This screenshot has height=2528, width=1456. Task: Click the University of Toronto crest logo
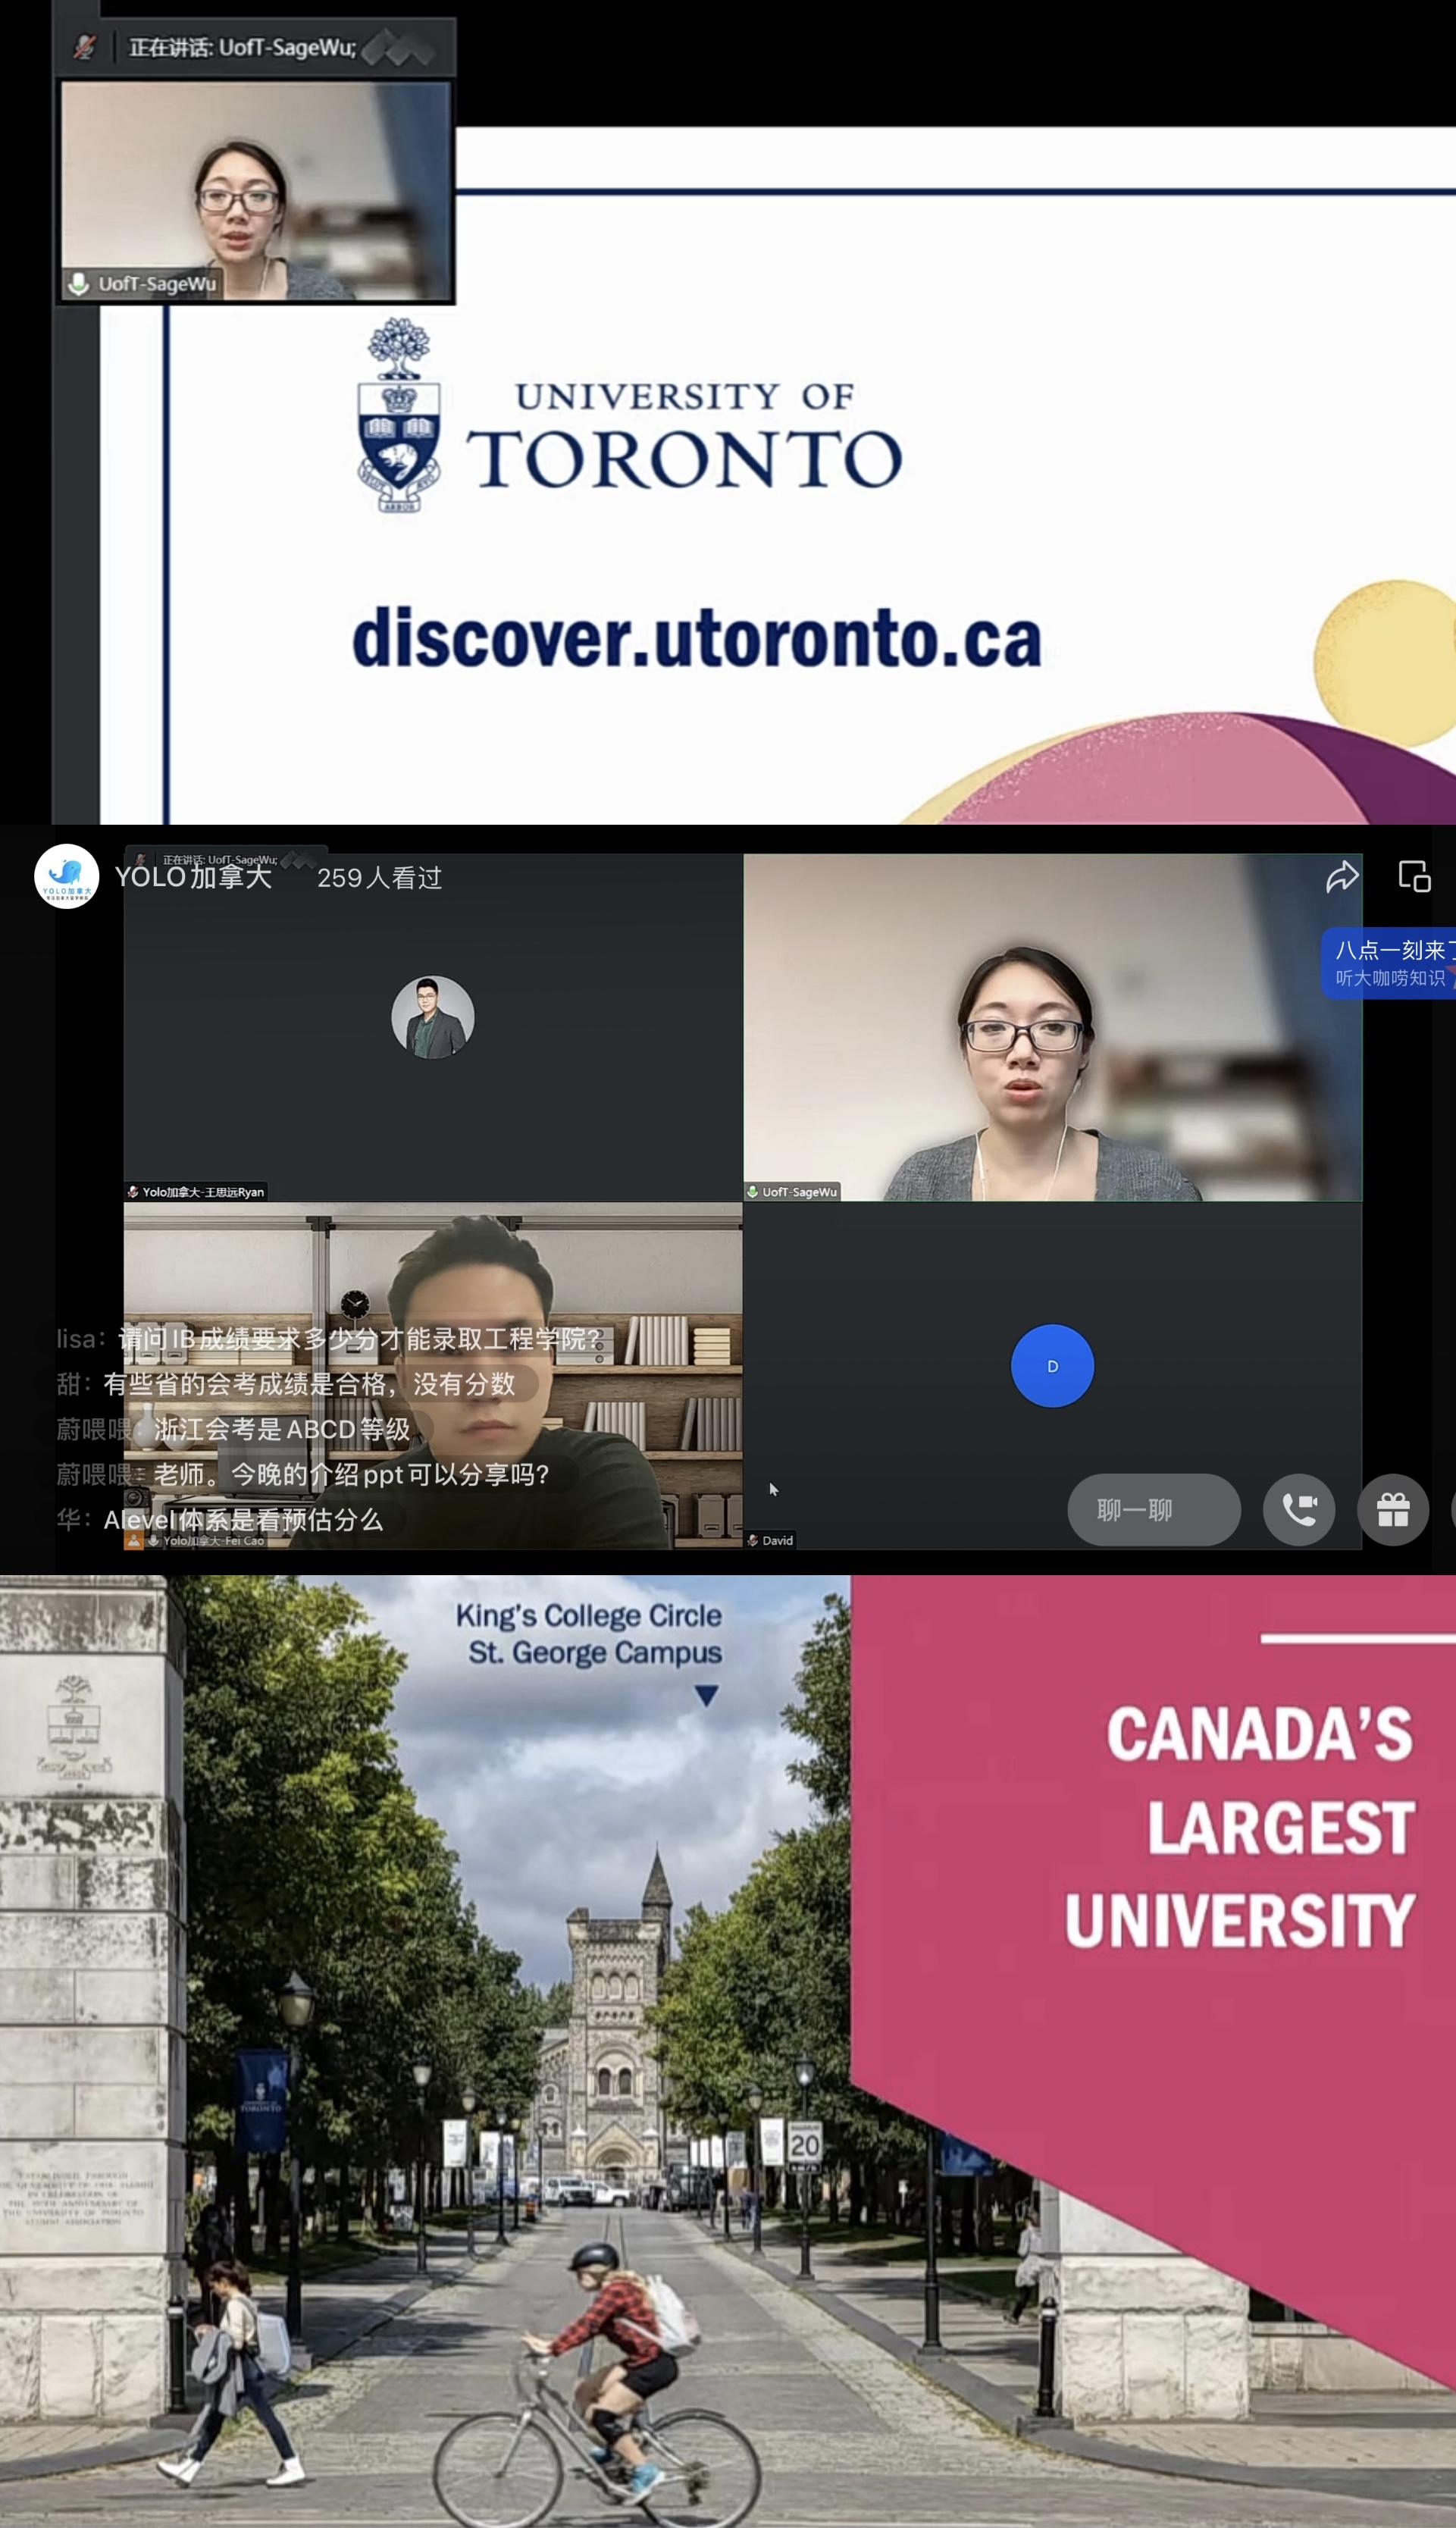(x=399, y=415)
